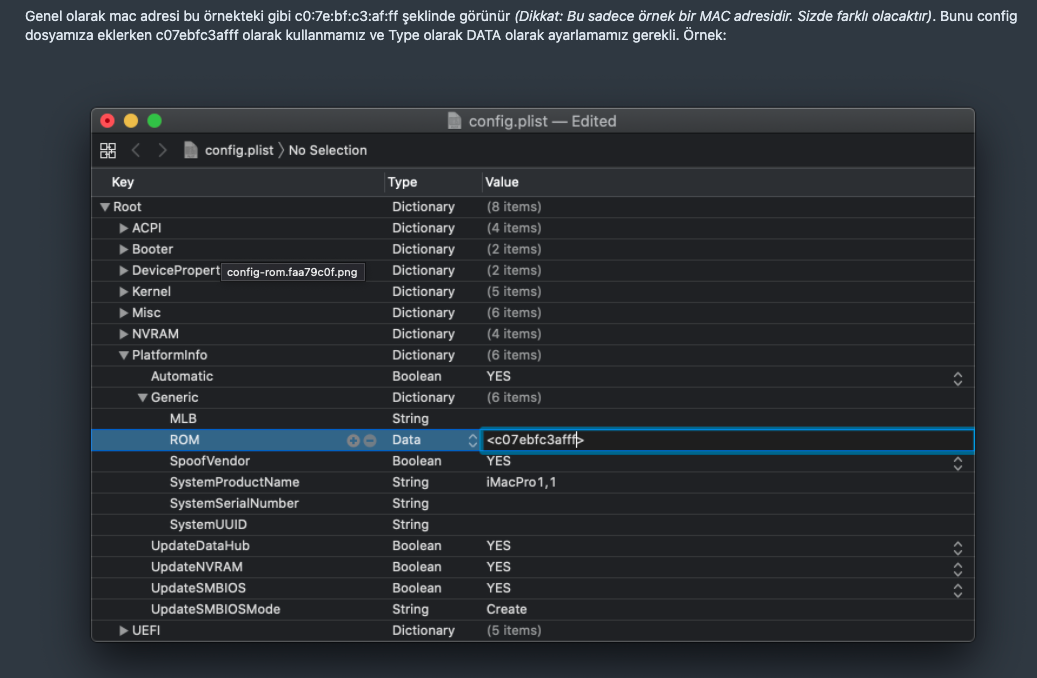The width and height of the screenshot is (1037, 678).
Task: Collapse the PlatformInfo dictionary
Action: (124, 355)
